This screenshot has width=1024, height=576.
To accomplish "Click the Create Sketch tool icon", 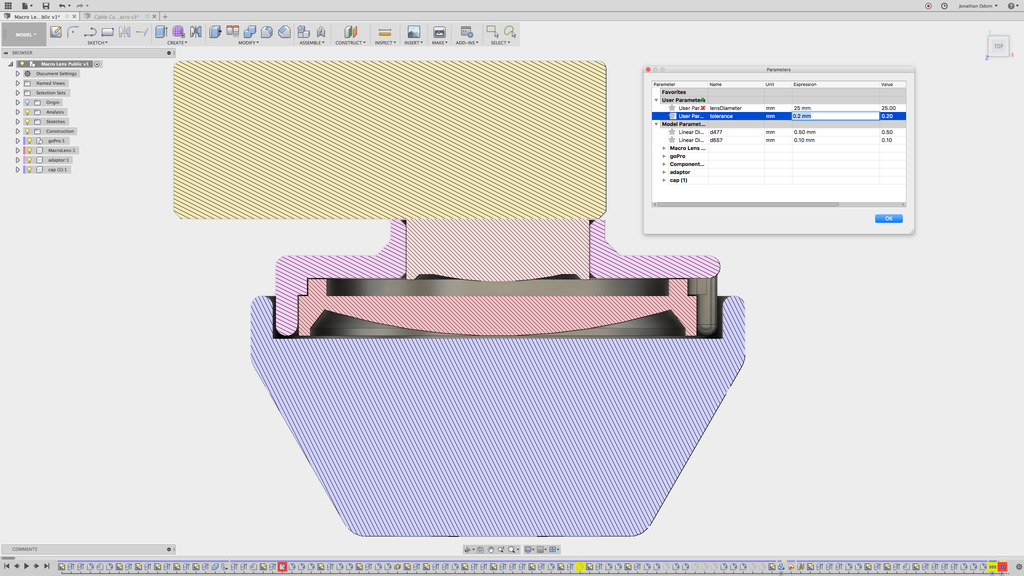I will [56, 32].
